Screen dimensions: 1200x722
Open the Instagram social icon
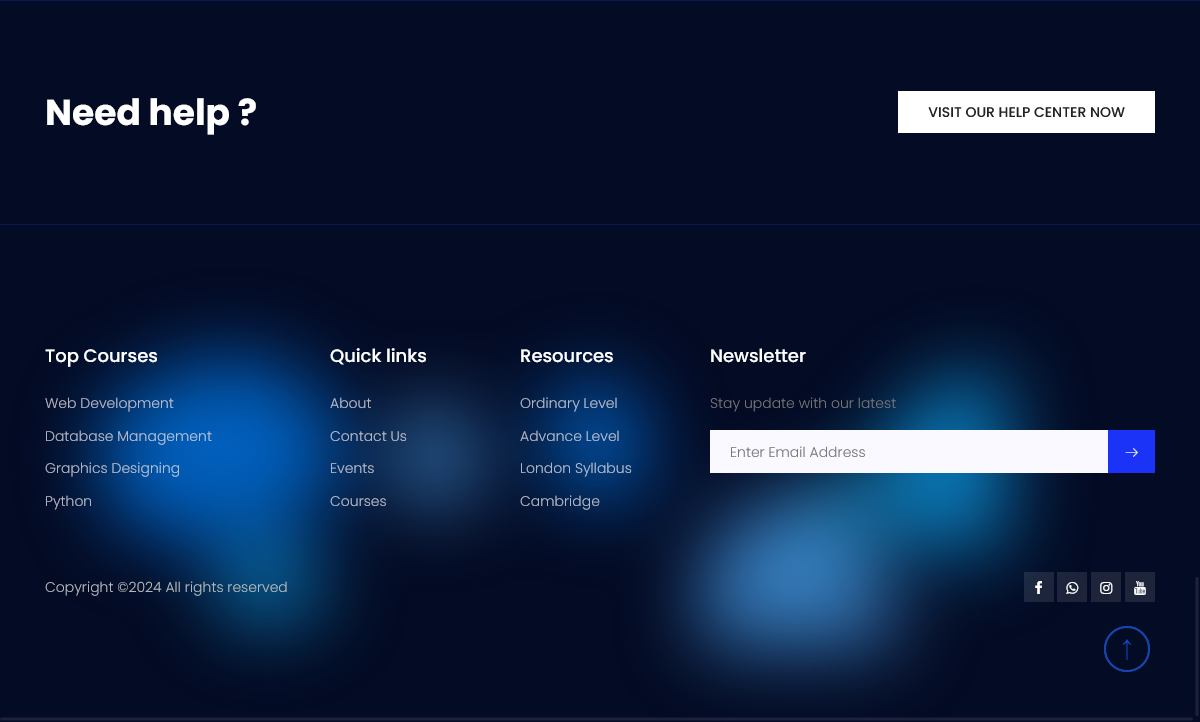[x=1106, y=587]
